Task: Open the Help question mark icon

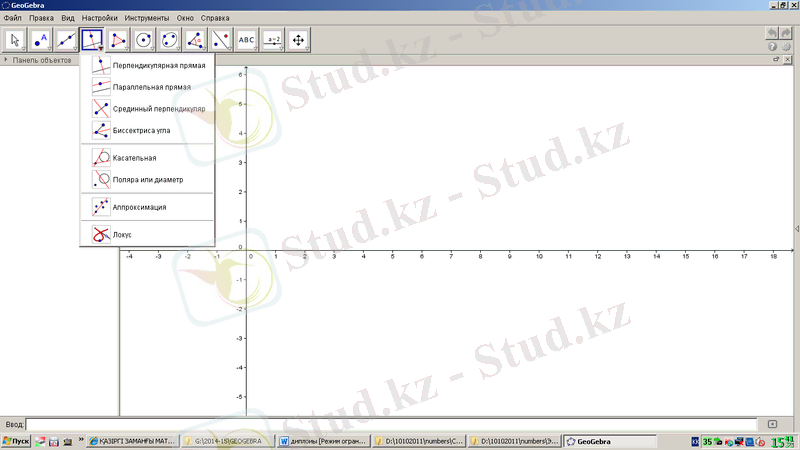Action: pos(772,46)
